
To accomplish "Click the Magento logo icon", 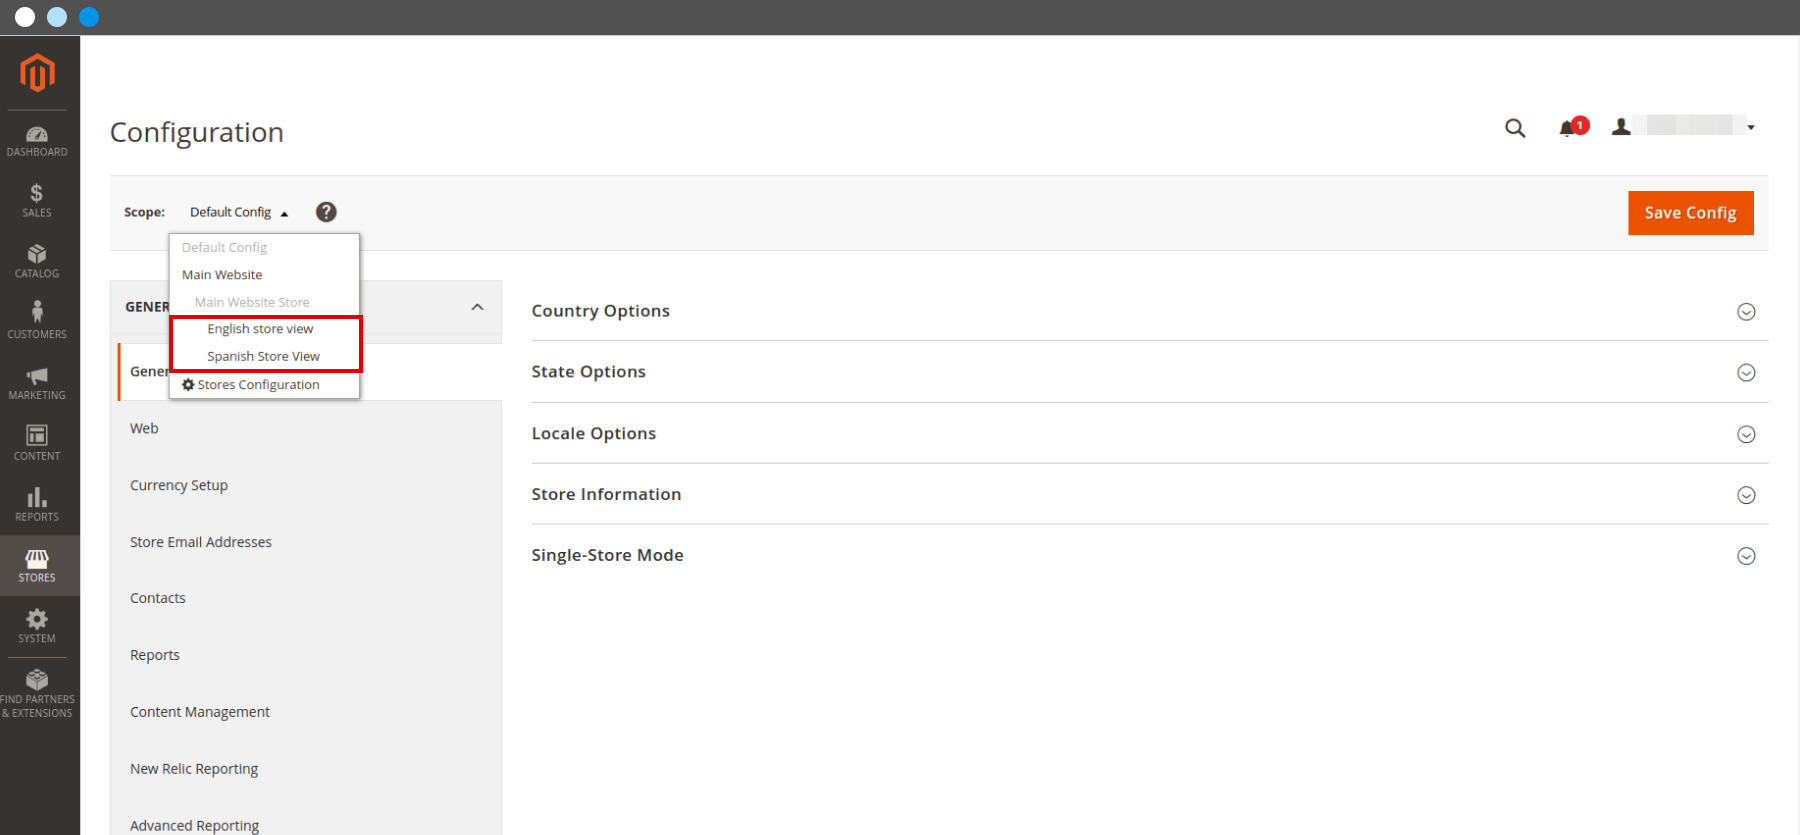I will [37, 73].
